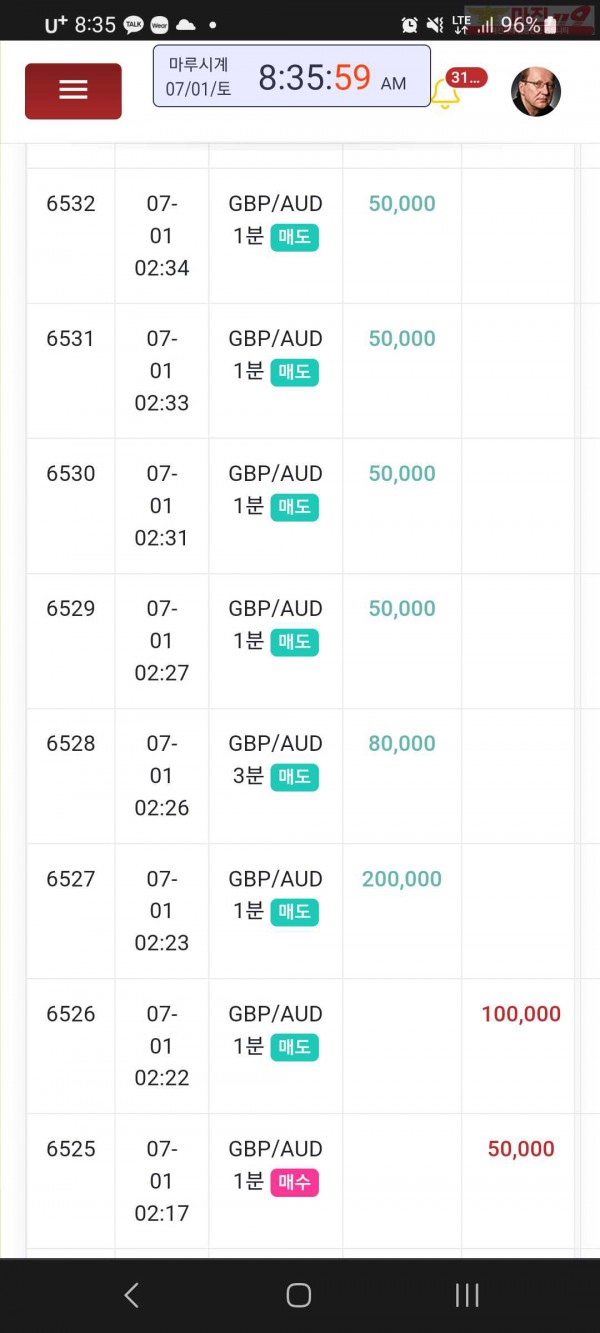
Task: Open order number 6531 row
Action: click(300, 371)
